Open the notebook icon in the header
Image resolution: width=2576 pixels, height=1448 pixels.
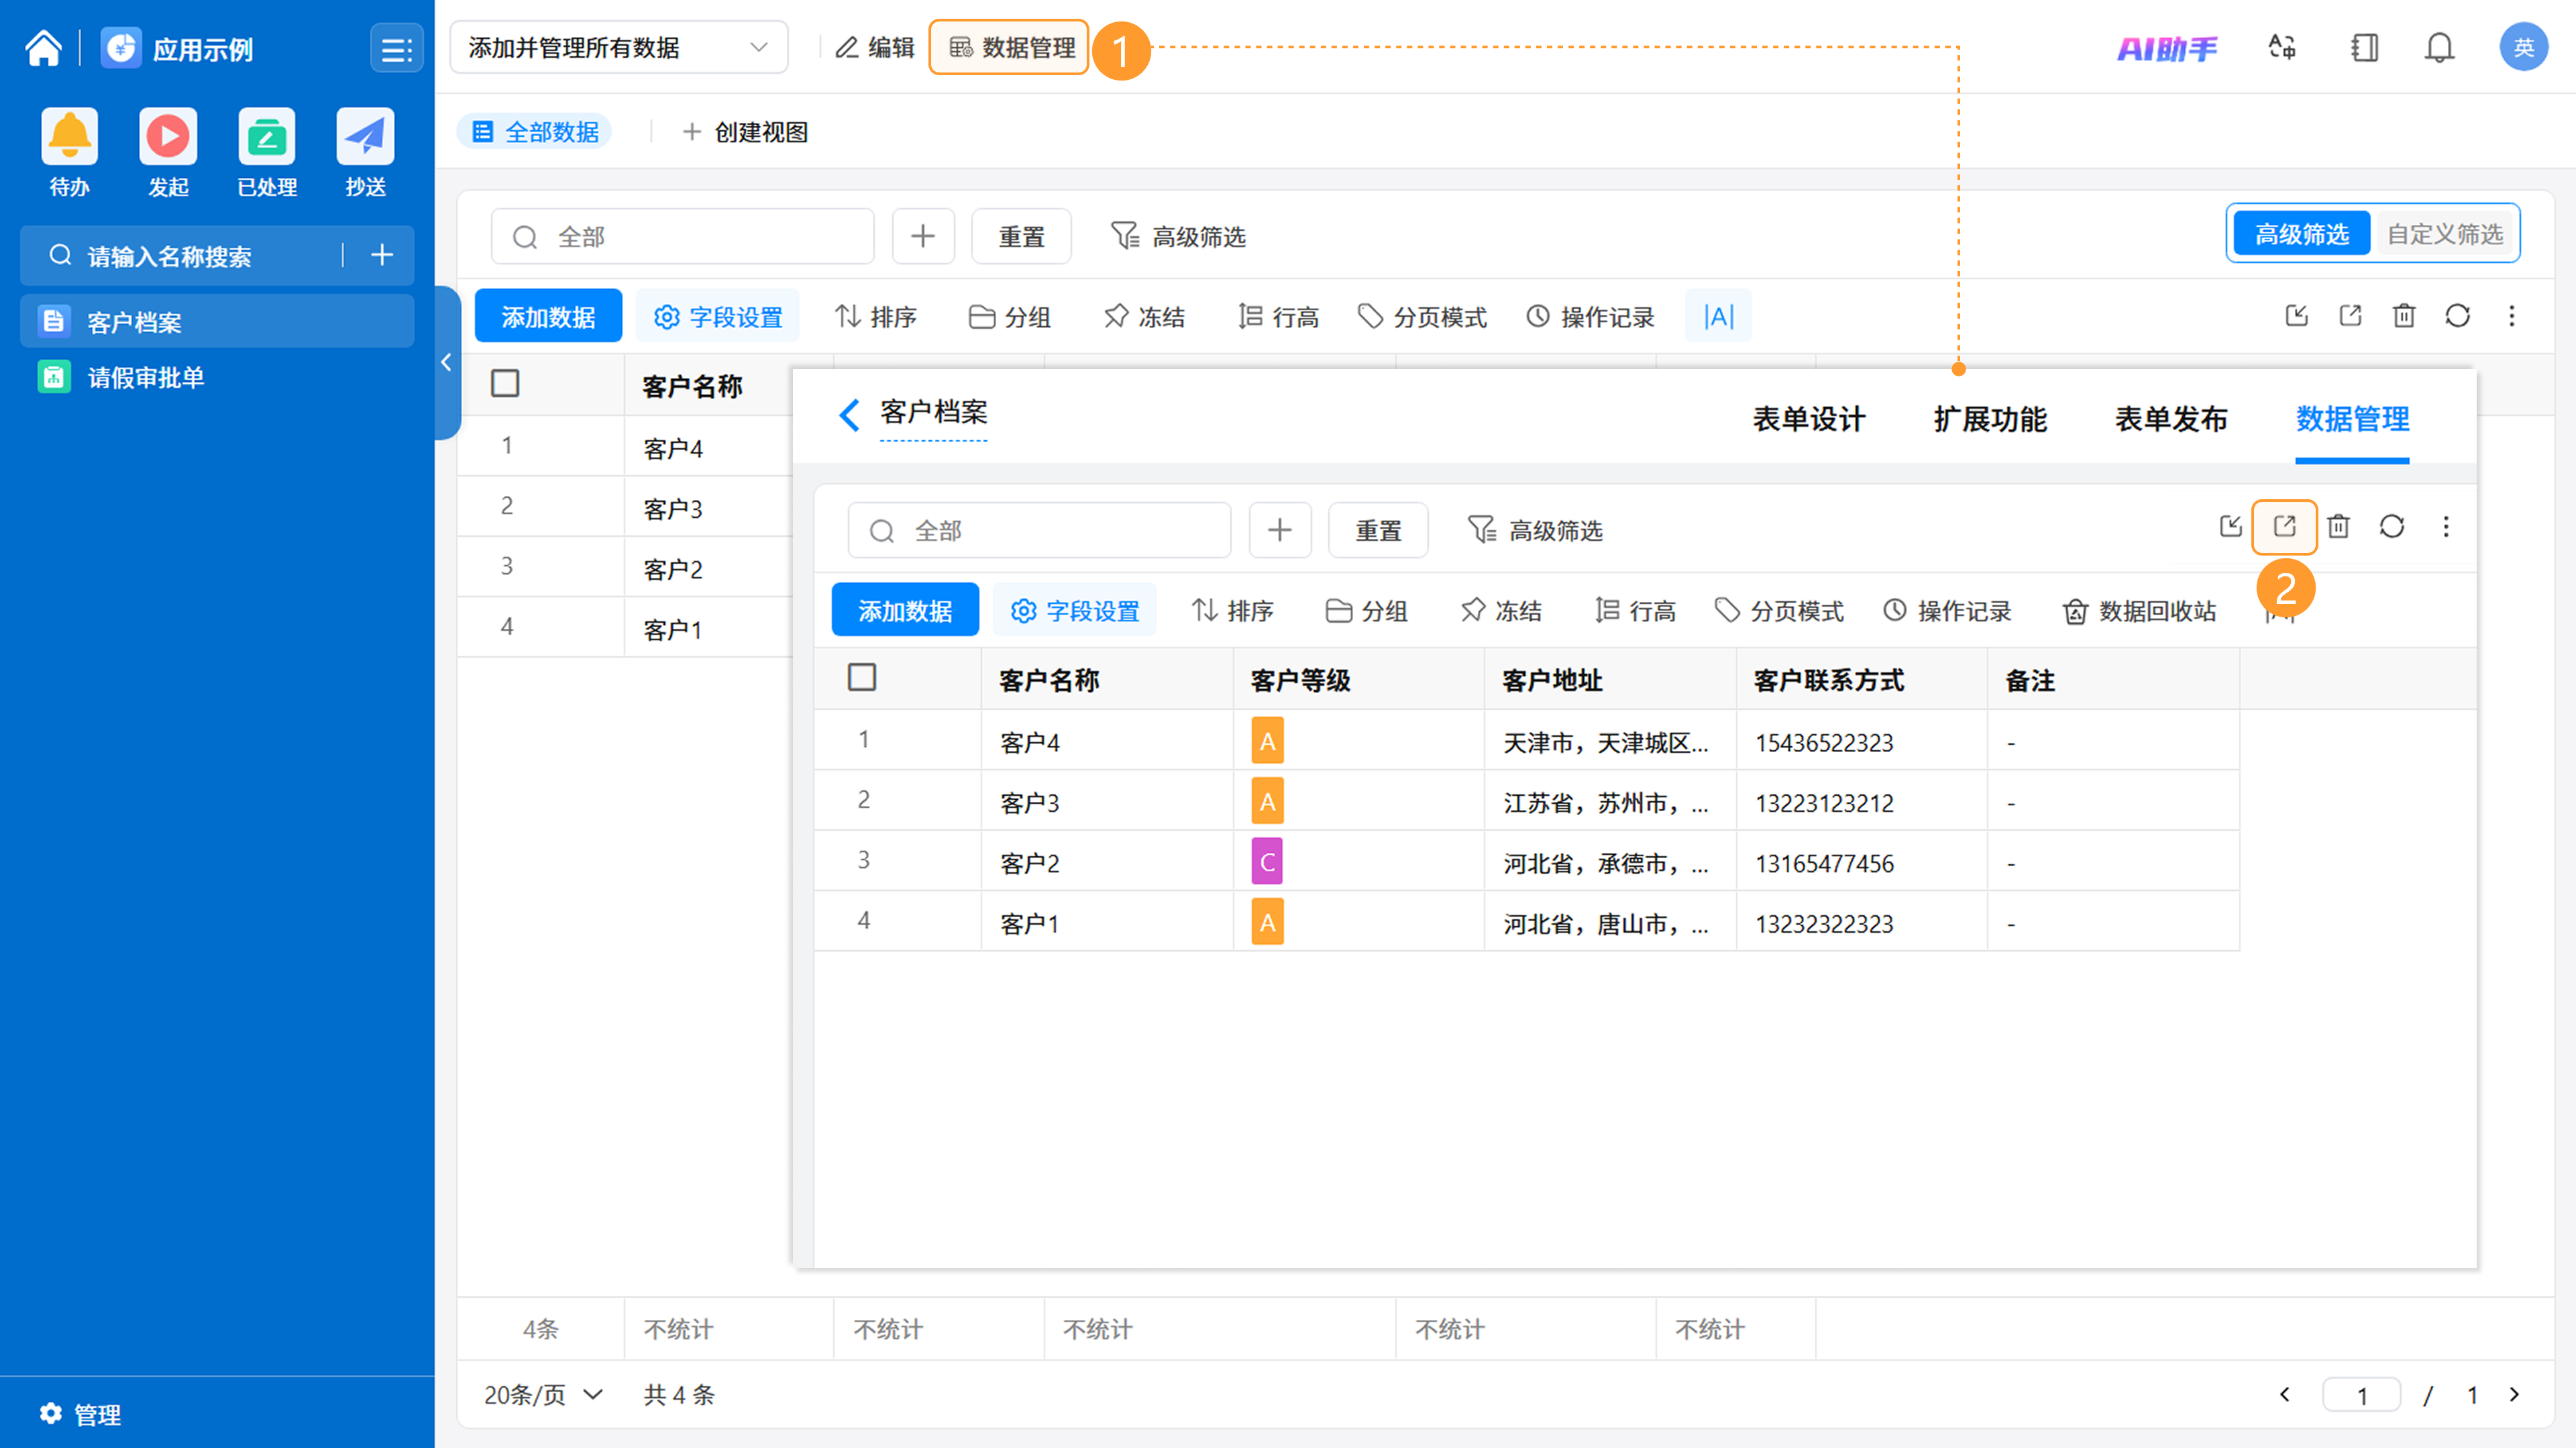[2365, 47]
